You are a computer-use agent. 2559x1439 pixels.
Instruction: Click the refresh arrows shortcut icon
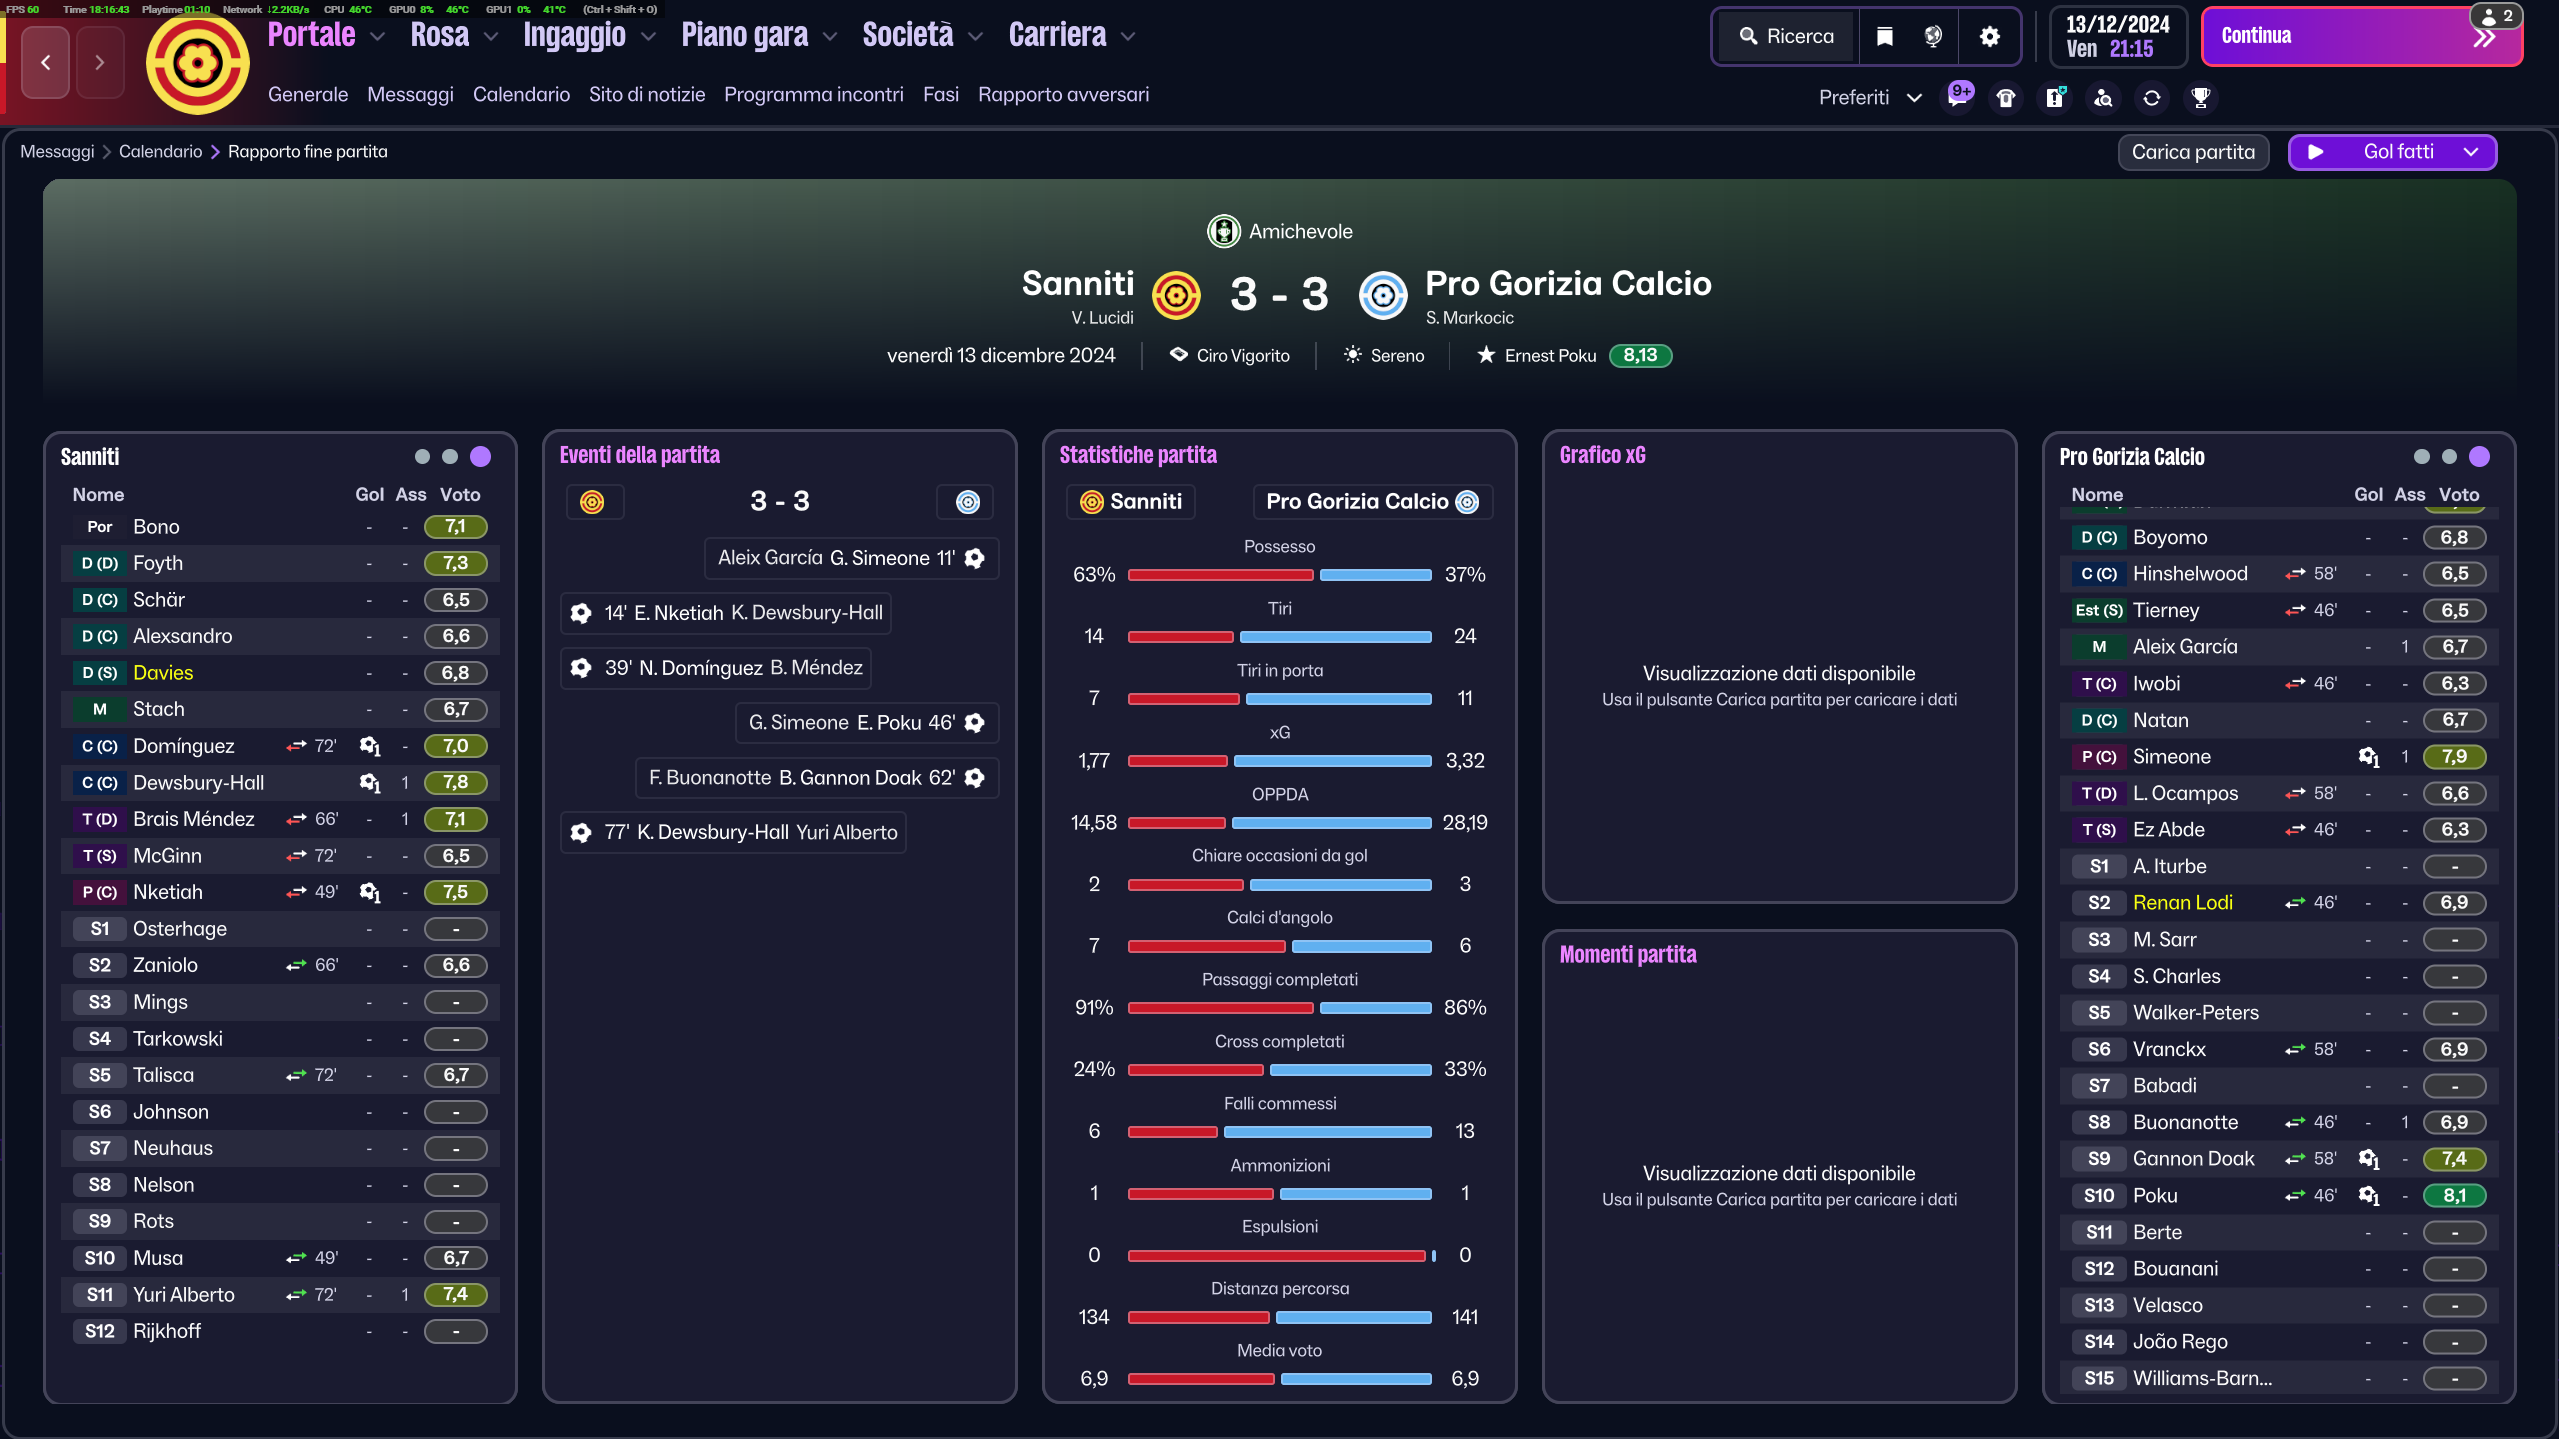(x=2152, y=97)
